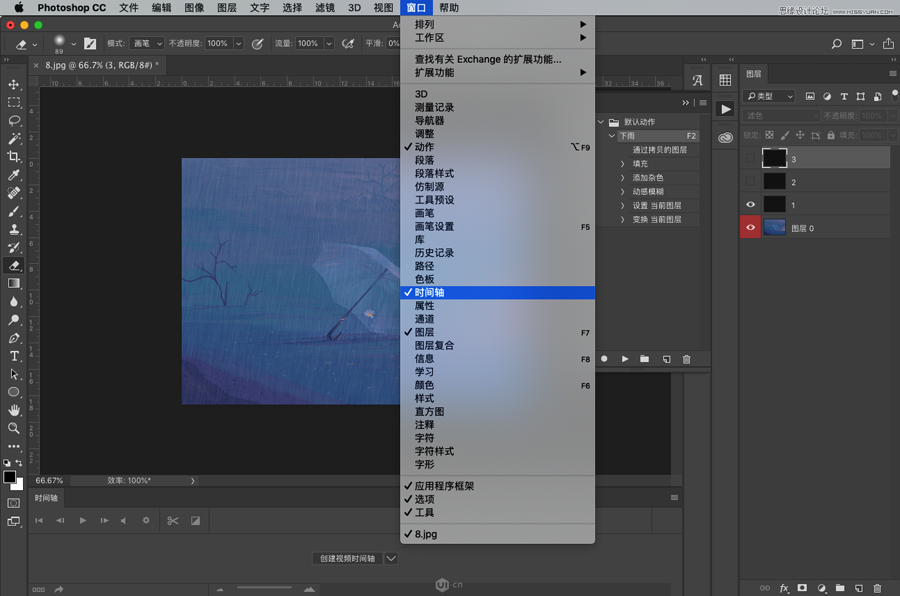Select the Move tool

coord(14,85)
